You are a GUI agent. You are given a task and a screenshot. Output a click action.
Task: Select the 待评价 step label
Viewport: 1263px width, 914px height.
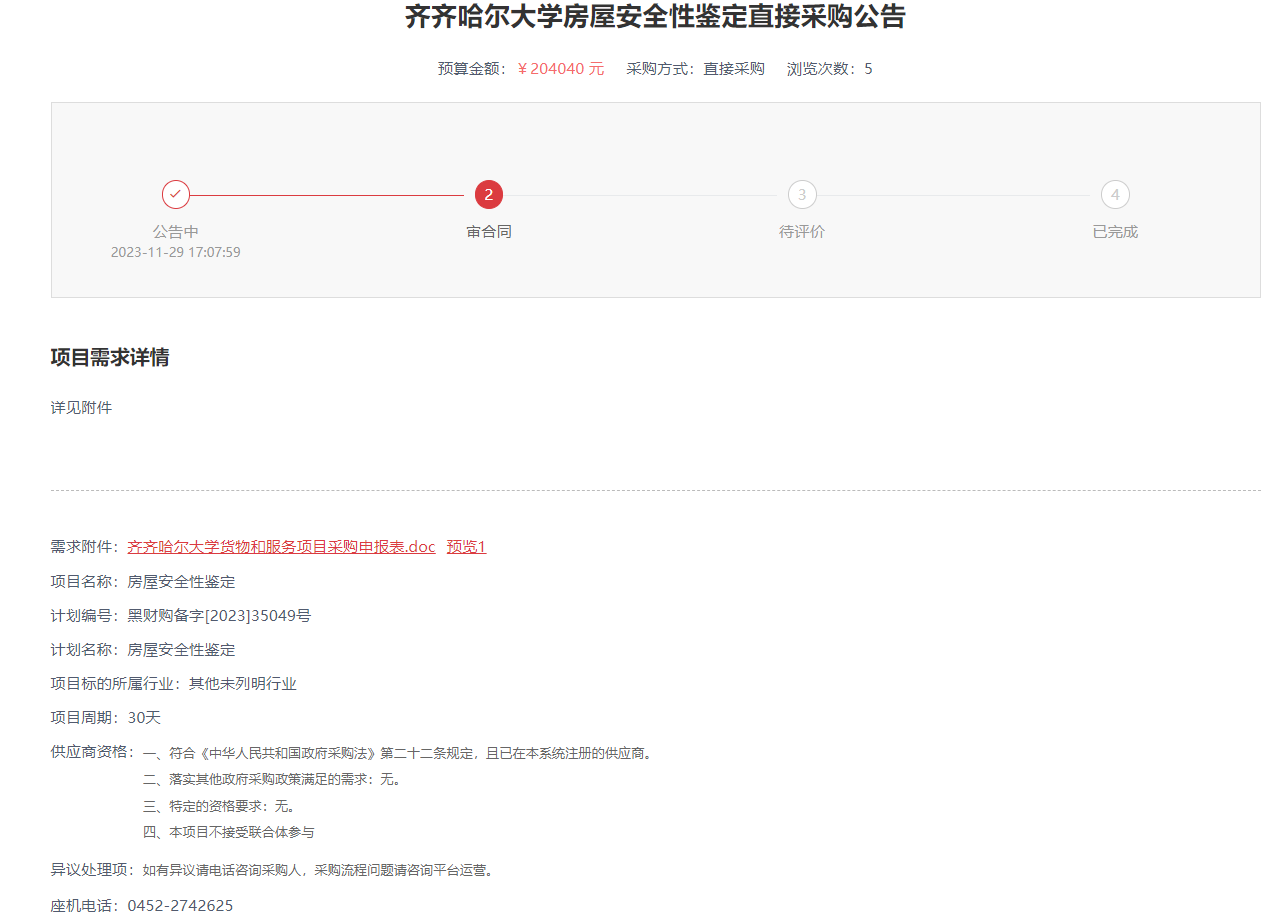coord(802,232)
